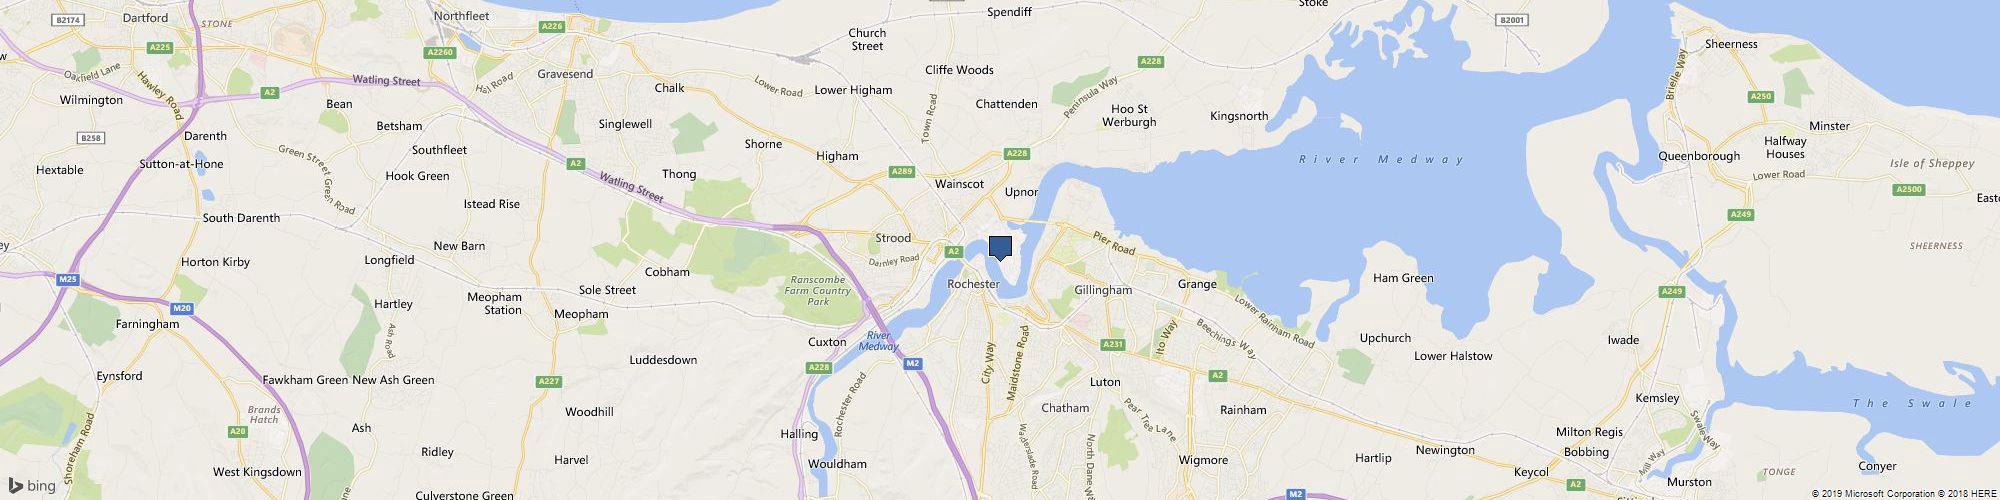The width and height of the screenshot is (2000, 500).
Task: Click the Queenborough town label
Action: 1699,156
